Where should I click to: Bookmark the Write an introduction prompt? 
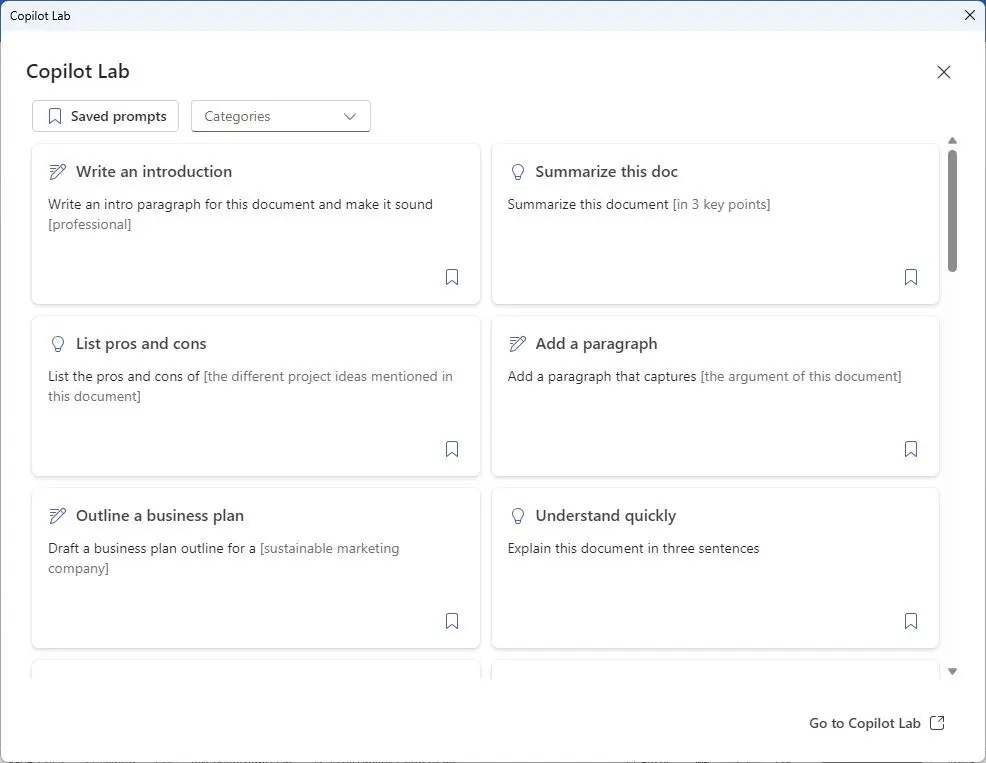click(452, 277)
